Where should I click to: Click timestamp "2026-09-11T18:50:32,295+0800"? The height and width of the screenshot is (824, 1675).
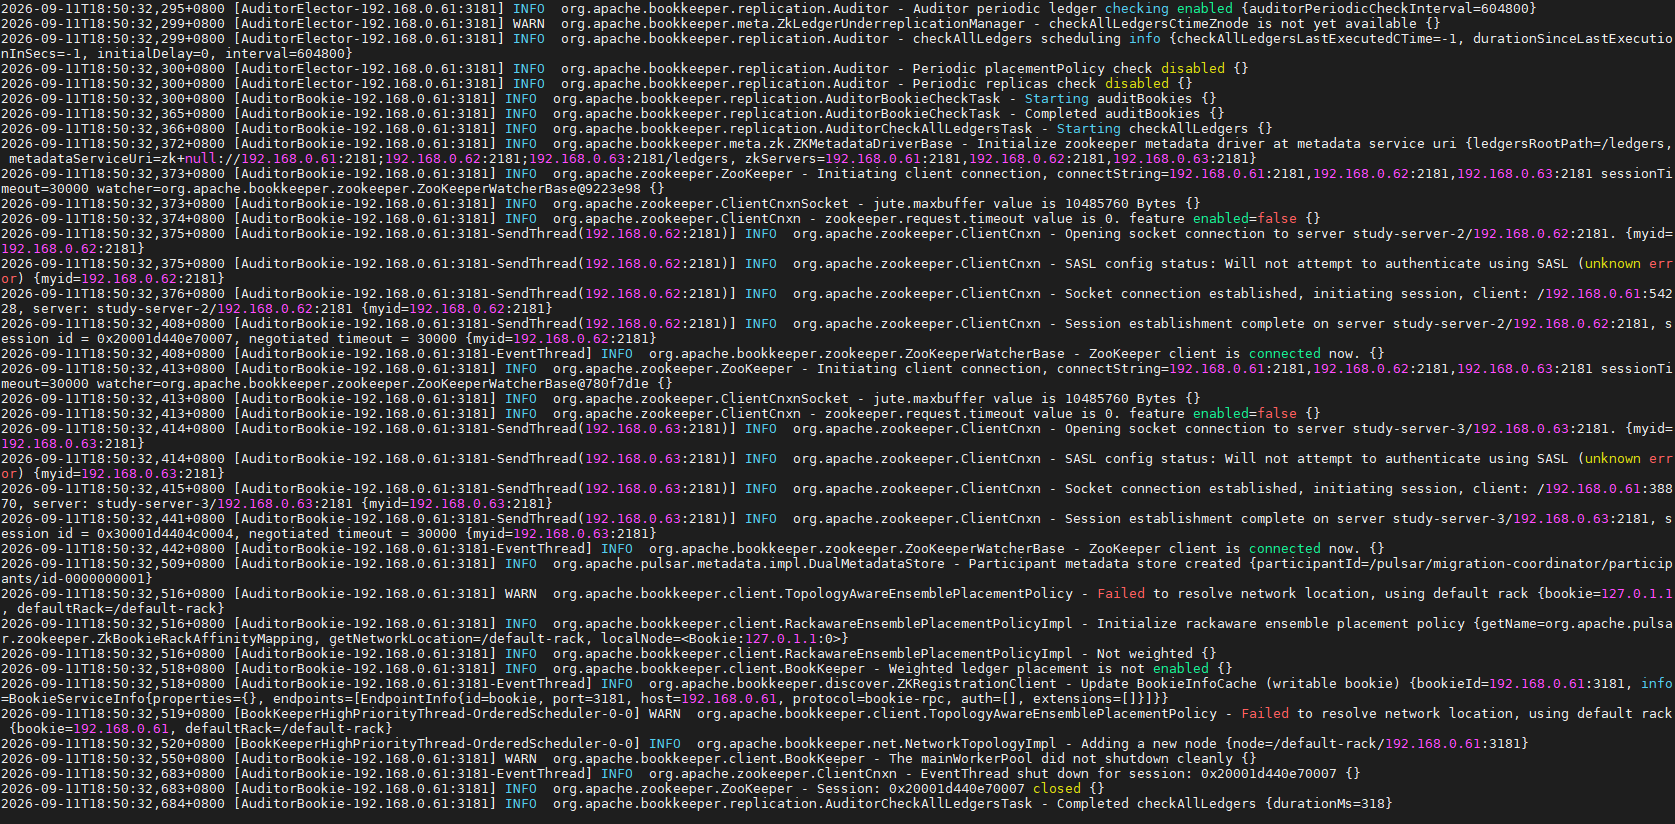tap(113, 9)
